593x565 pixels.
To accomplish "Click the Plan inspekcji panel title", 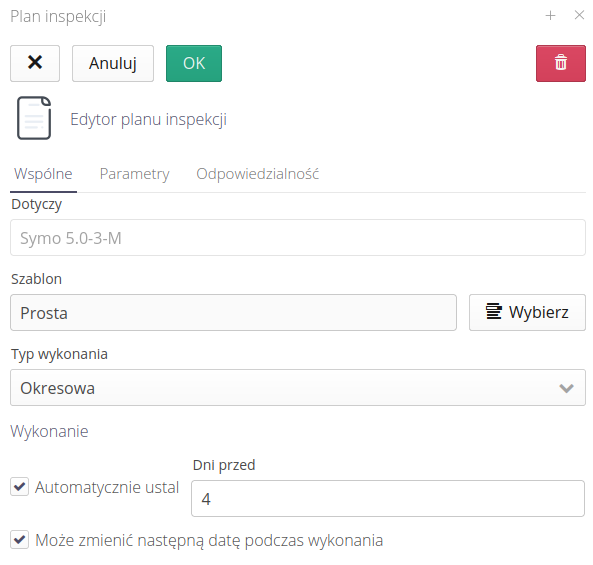I will (x=58, y=17).
